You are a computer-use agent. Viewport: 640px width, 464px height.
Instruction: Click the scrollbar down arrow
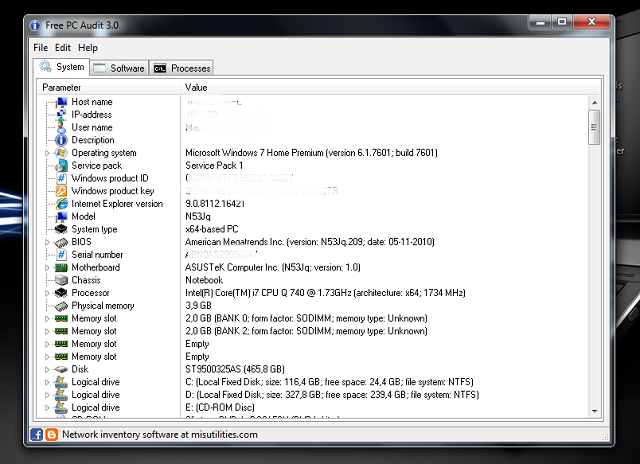(x=594, y=411)
